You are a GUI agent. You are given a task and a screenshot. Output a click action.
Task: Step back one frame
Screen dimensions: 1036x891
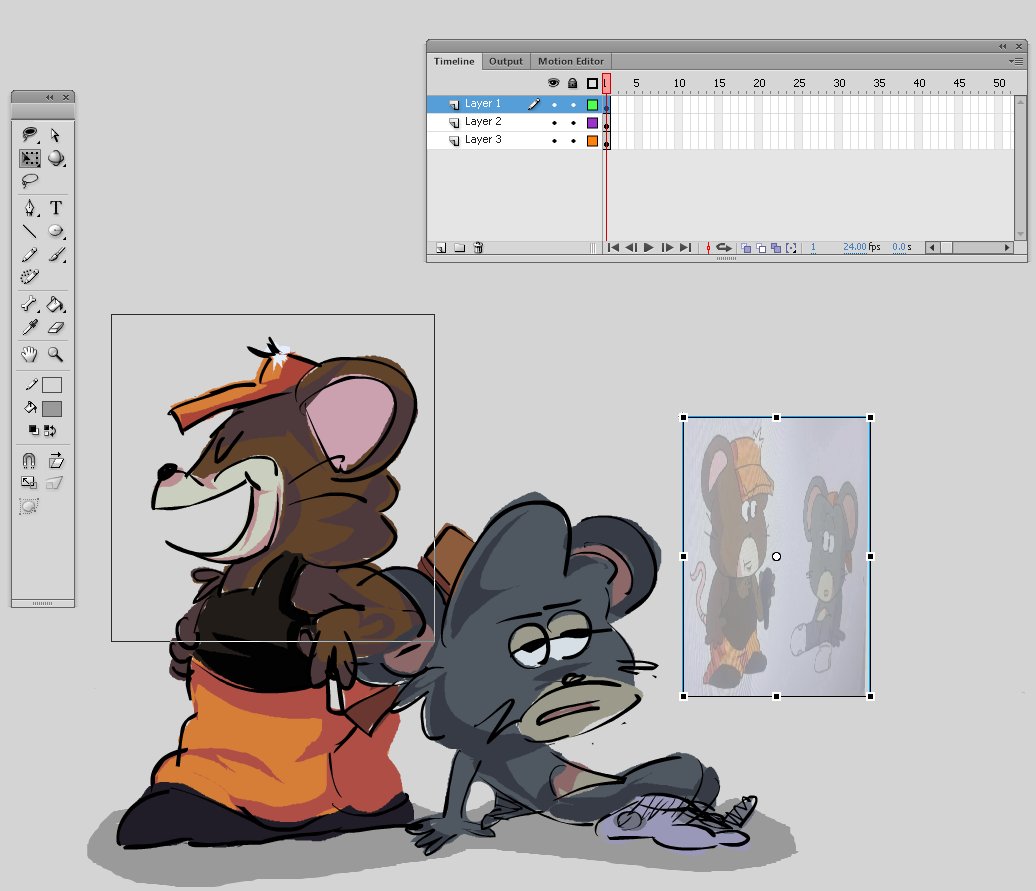click(631, 248)
